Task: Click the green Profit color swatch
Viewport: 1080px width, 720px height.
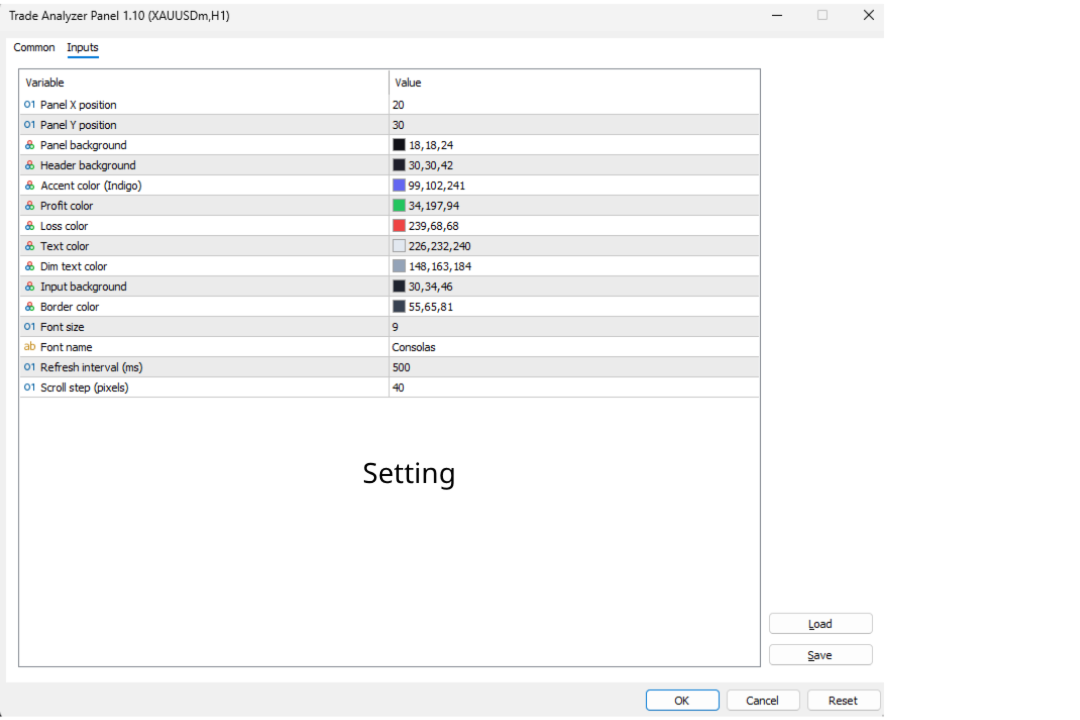Action: point(399,206)
